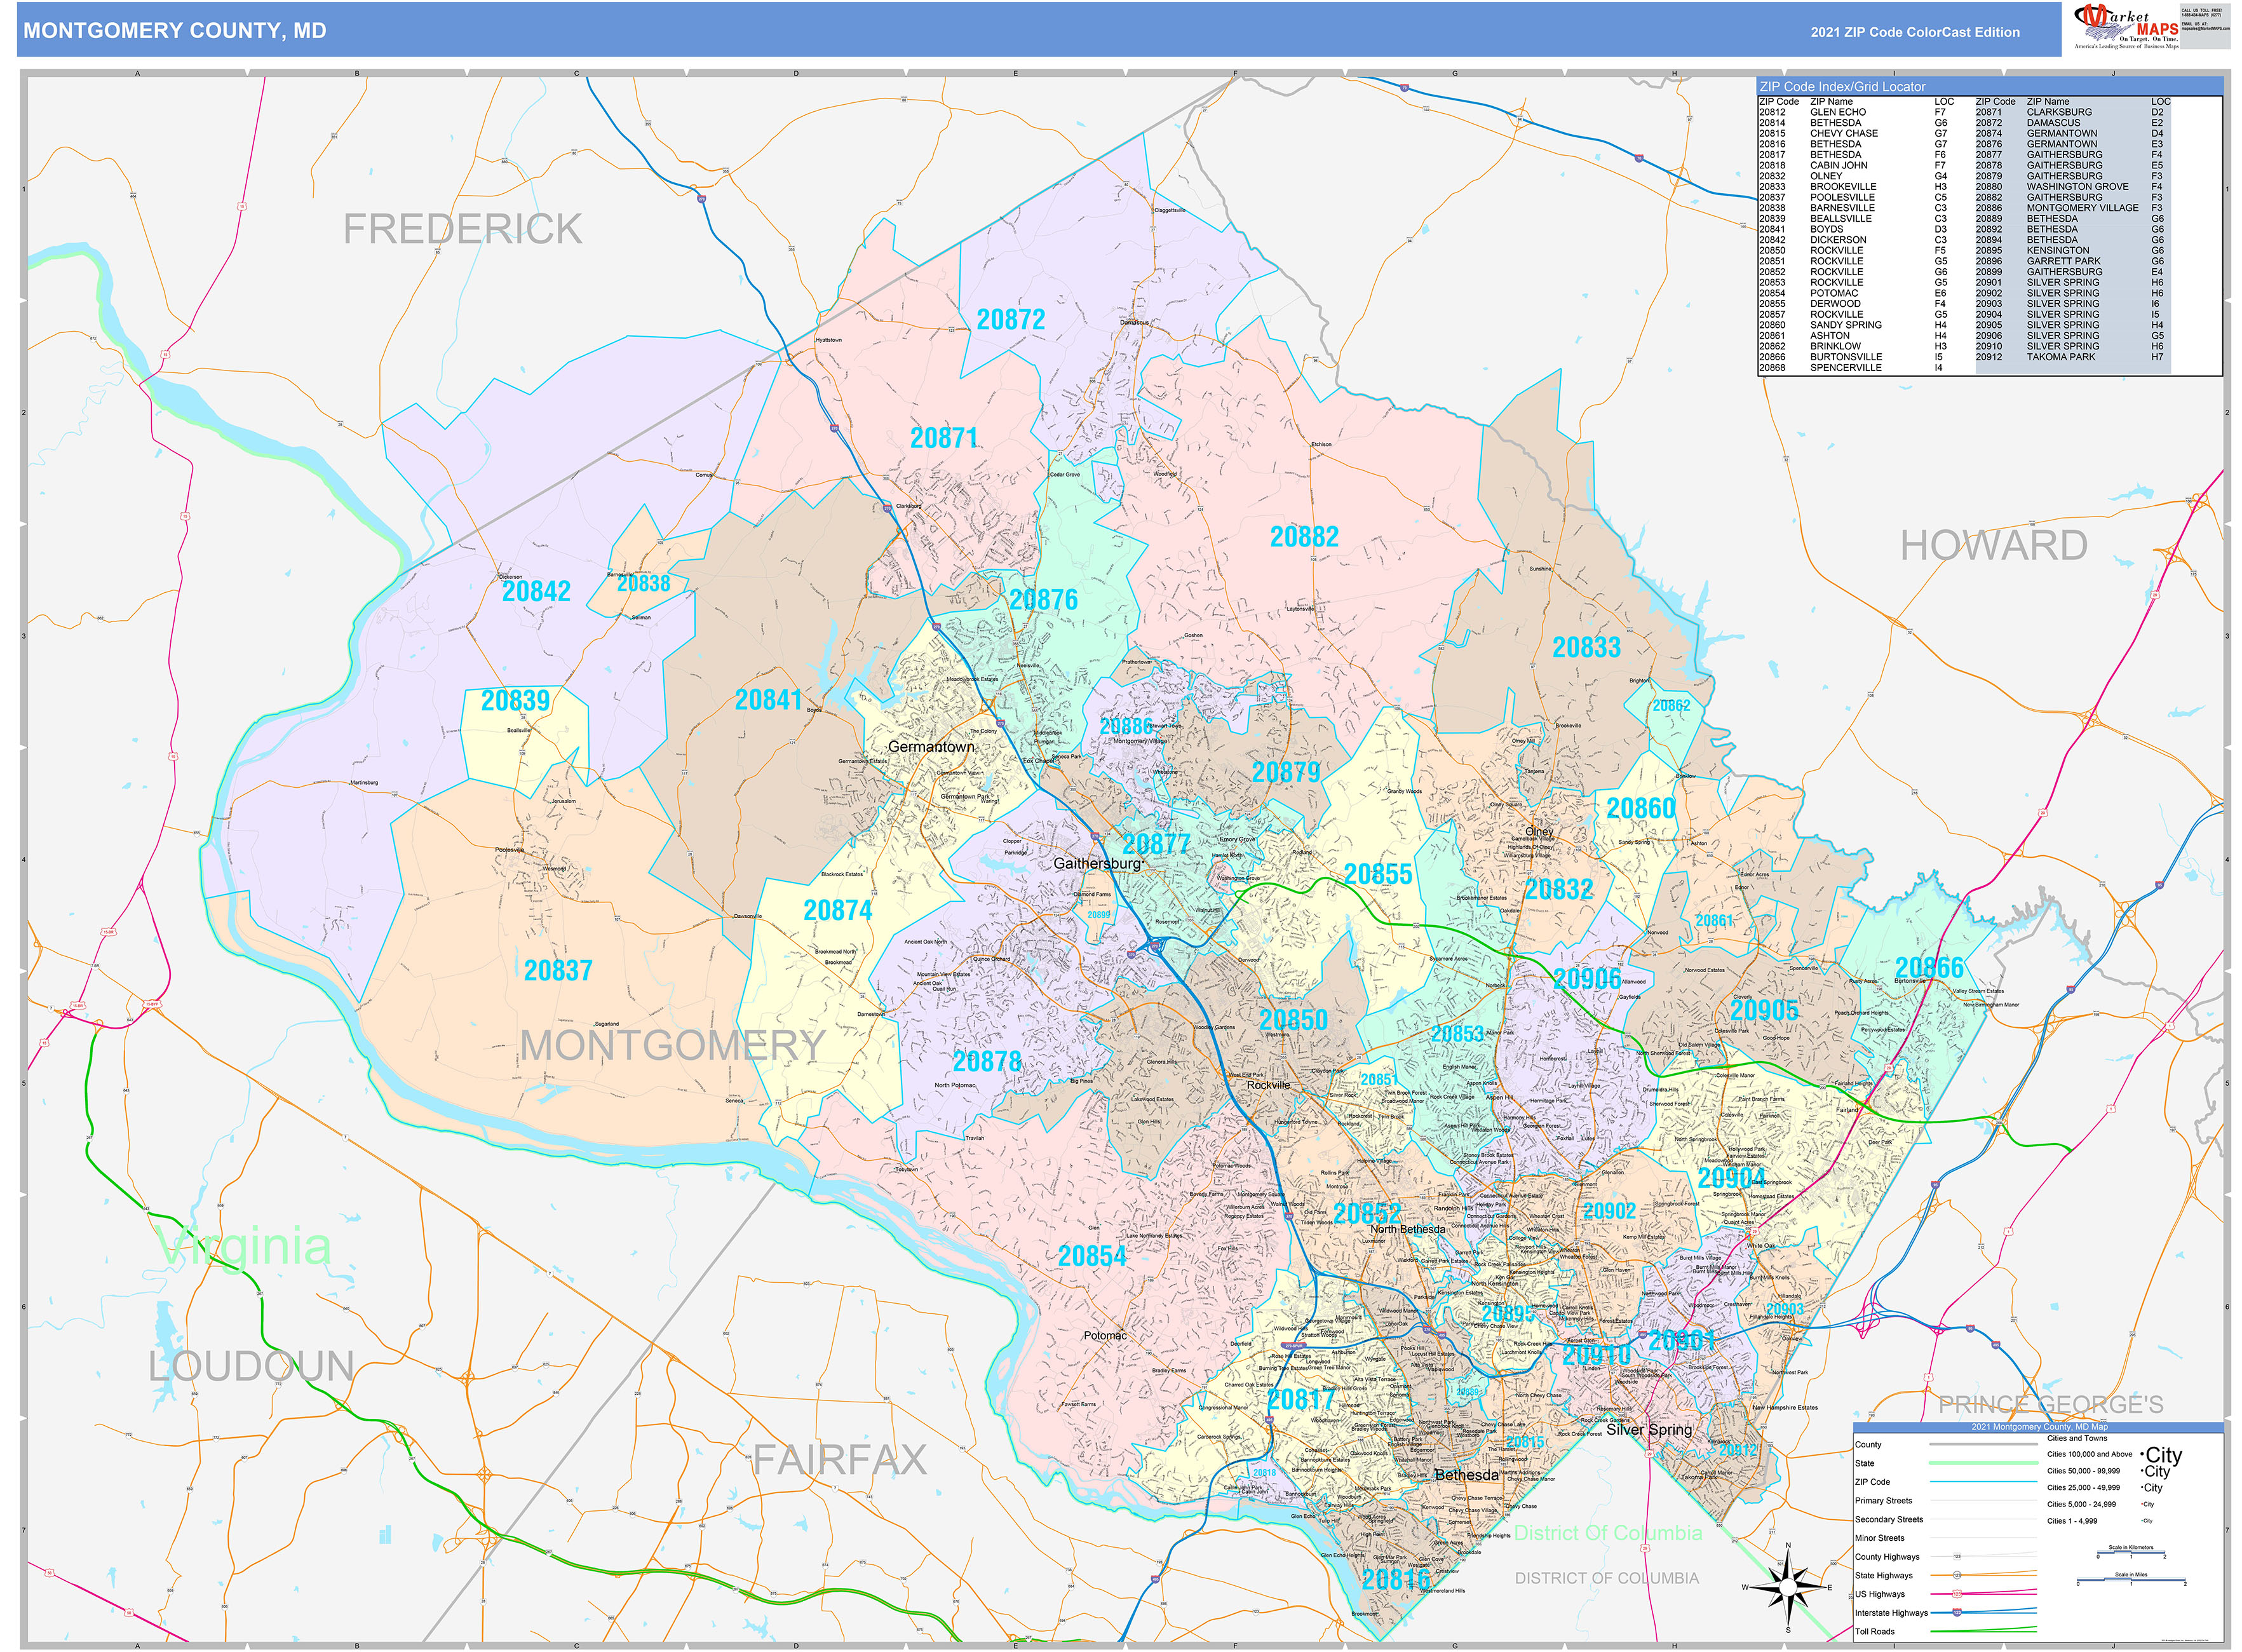Click the 20874 ZIP label on the map
The height and width of the screenshot is (1652, 2242).
pos(838,910)
